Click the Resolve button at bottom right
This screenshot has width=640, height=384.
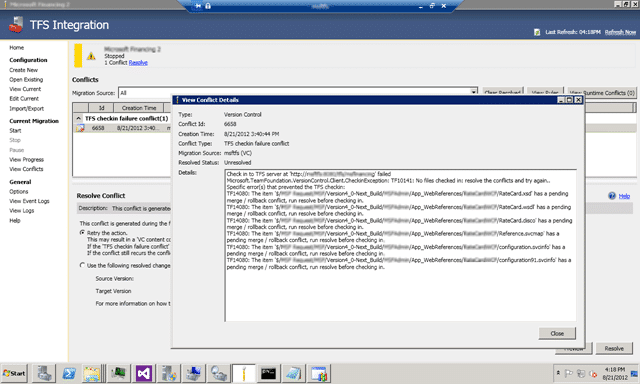[x=614, y=348]
